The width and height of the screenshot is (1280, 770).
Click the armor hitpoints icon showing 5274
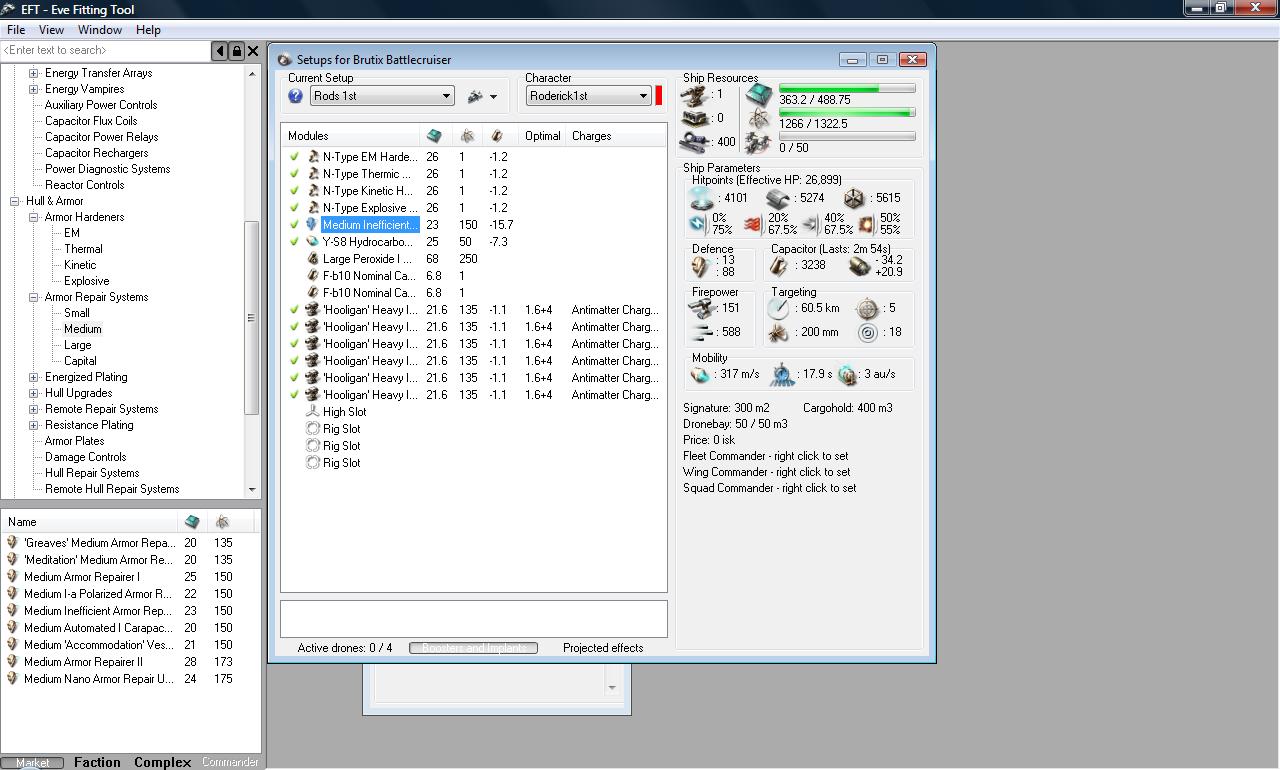pyautogui.click(x=779, y=198)
